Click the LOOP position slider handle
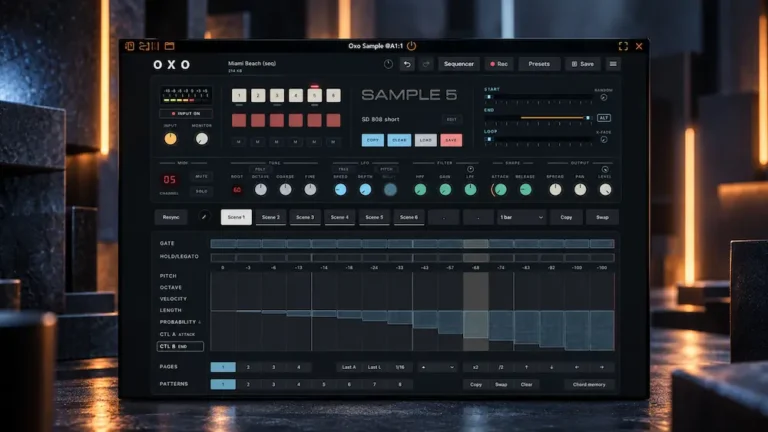The width and height of the screenshot is (768, 432). point(488,139)
